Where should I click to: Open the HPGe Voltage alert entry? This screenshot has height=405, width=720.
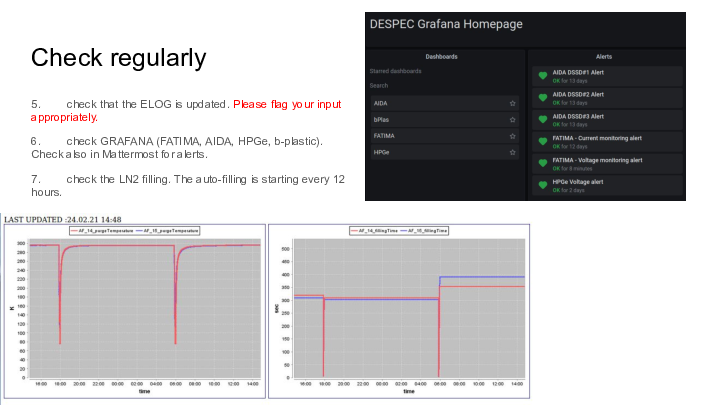(607, 186)
